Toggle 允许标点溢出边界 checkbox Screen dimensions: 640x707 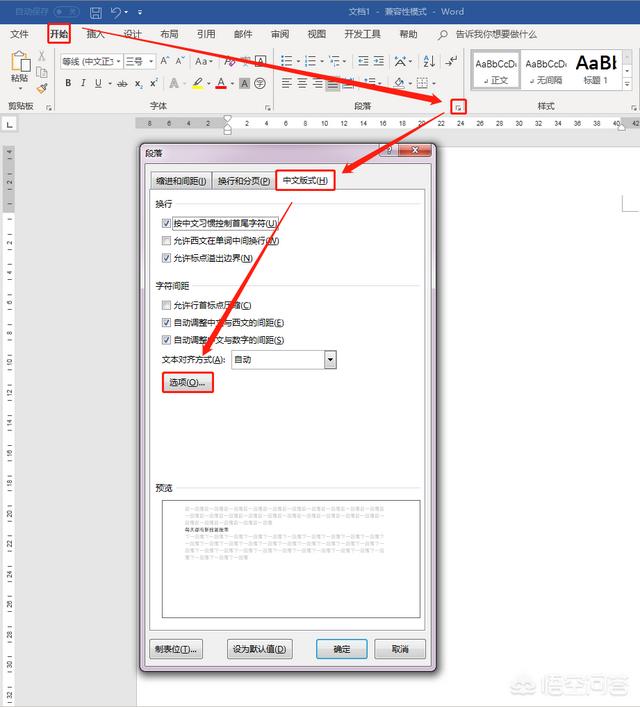[166, 258]
